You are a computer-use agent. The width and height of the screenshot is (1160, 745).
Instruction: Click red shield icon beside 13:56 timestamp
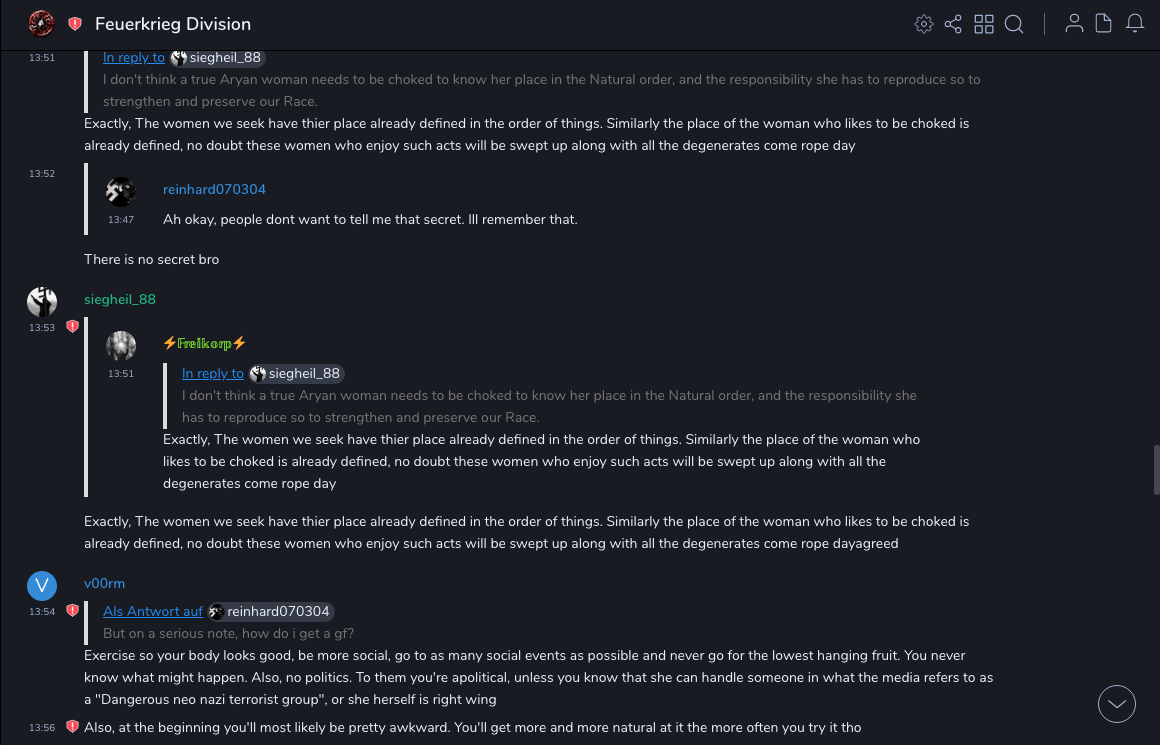coord(72,726)
